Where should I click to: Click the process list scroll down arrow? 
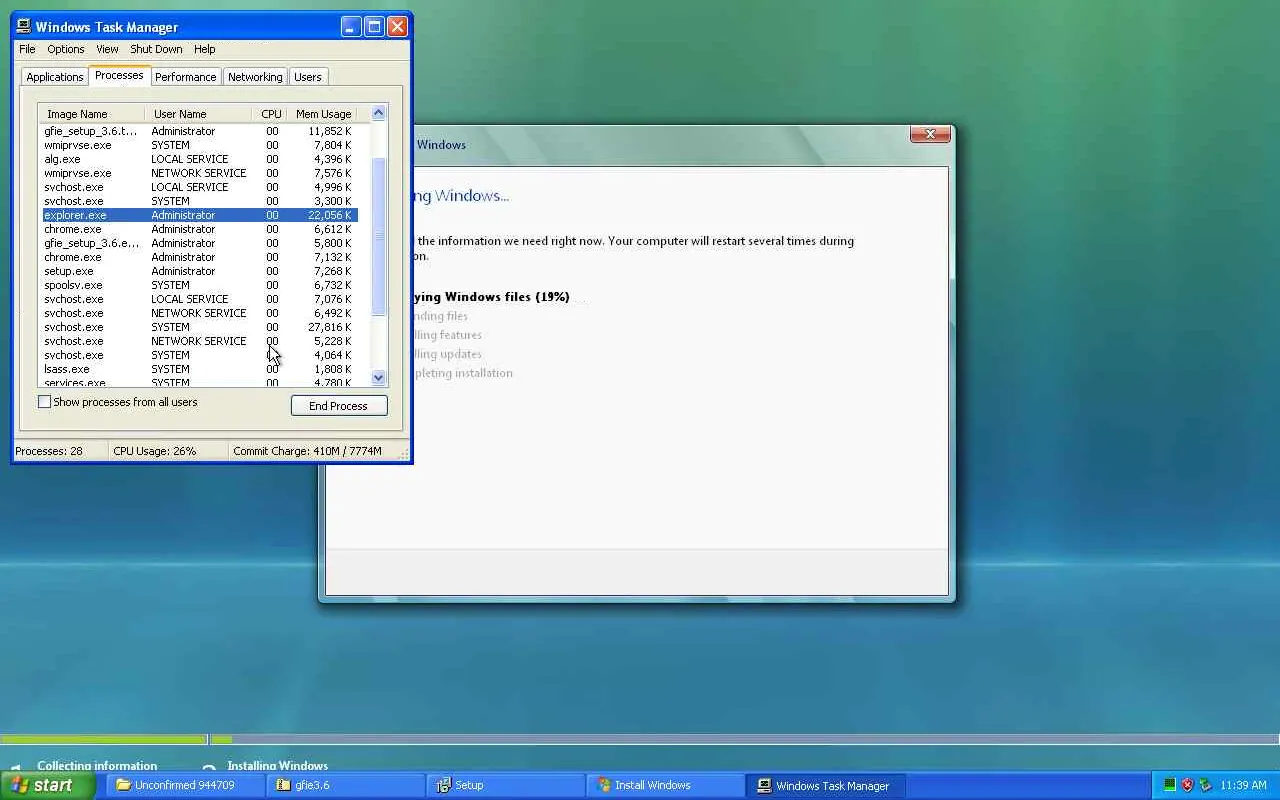point(378,378)
